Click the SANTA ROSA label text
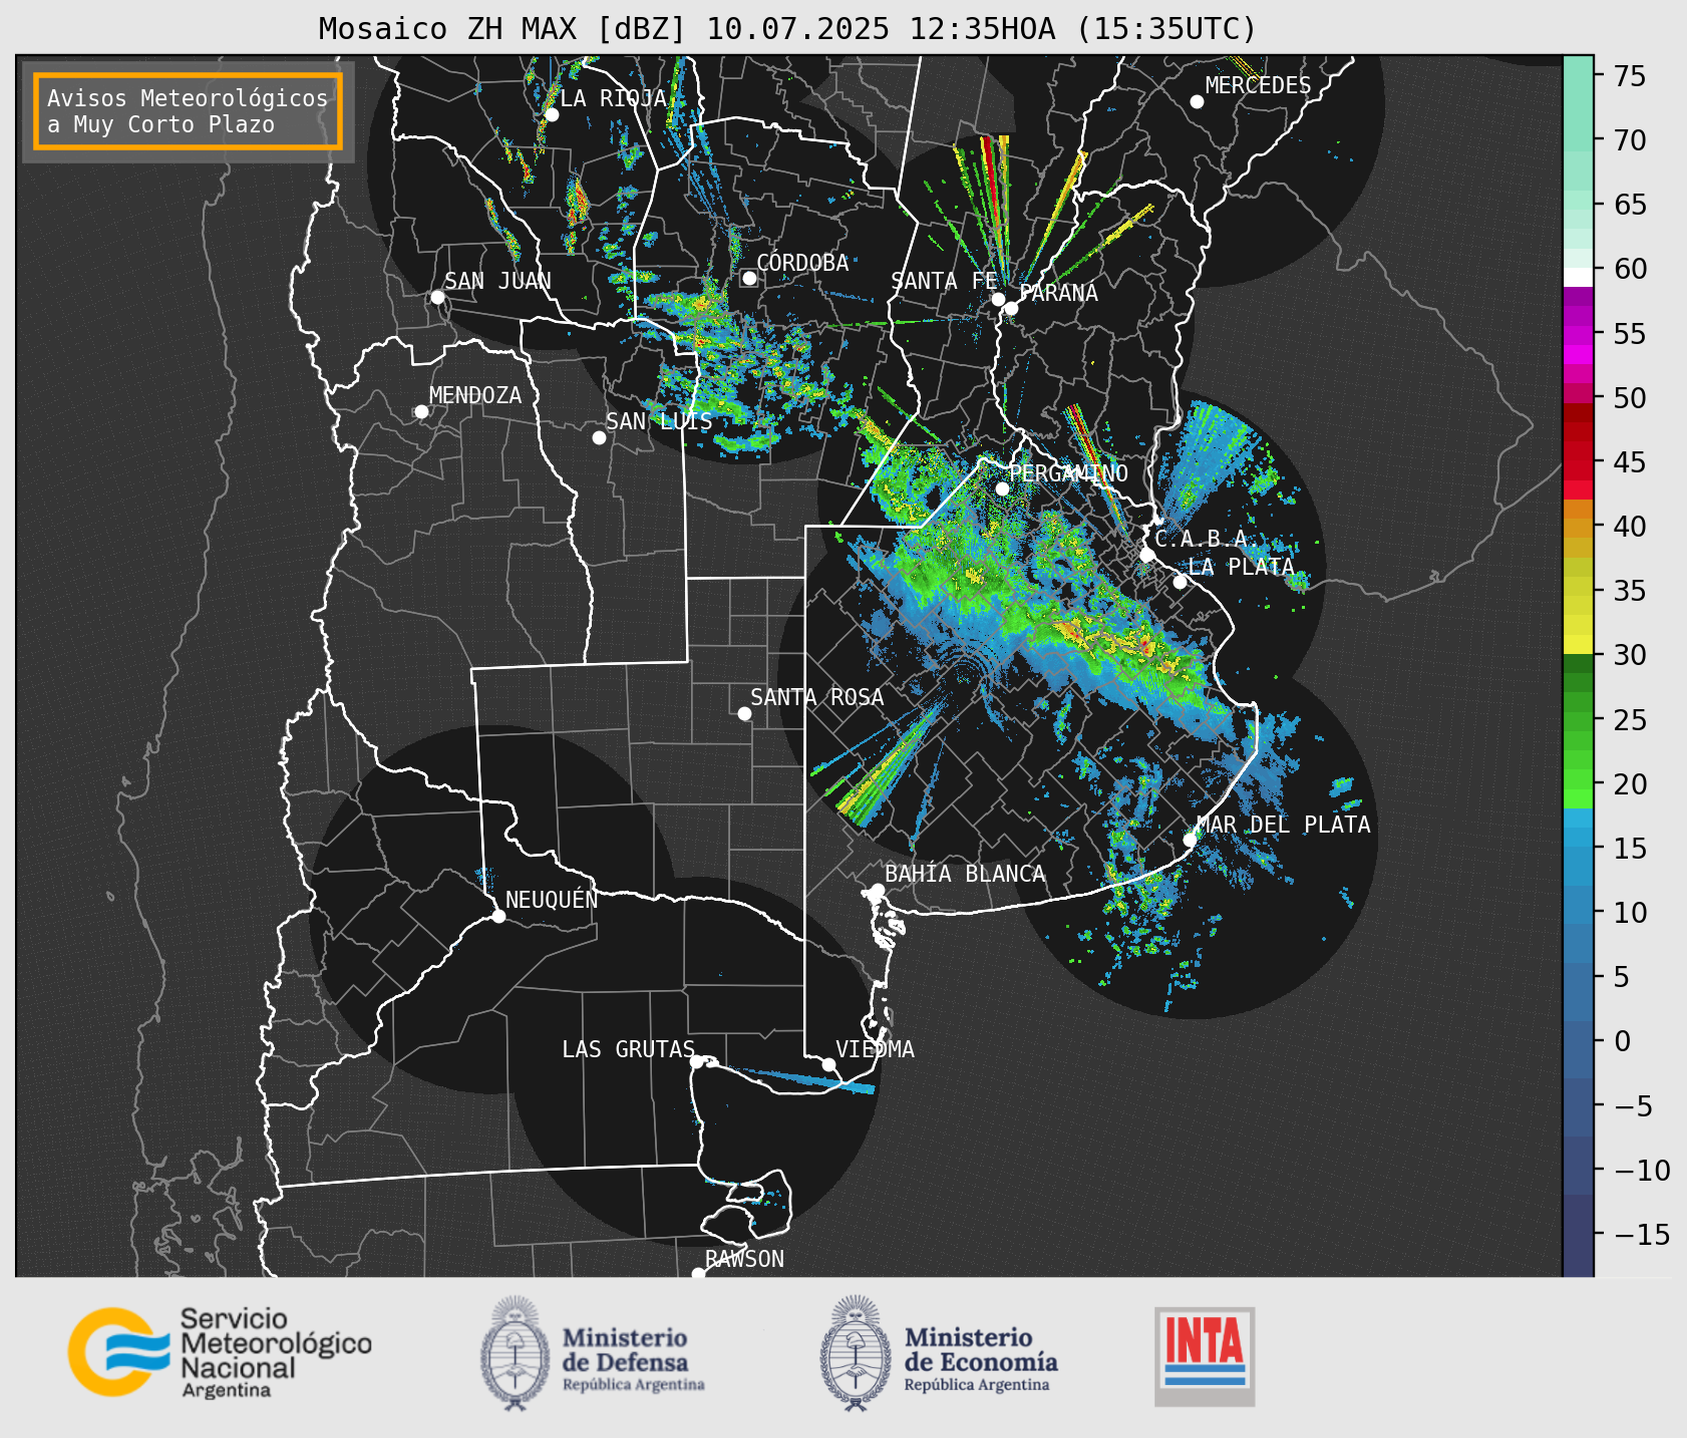The image size is (1687, 1438). point(817,697)
